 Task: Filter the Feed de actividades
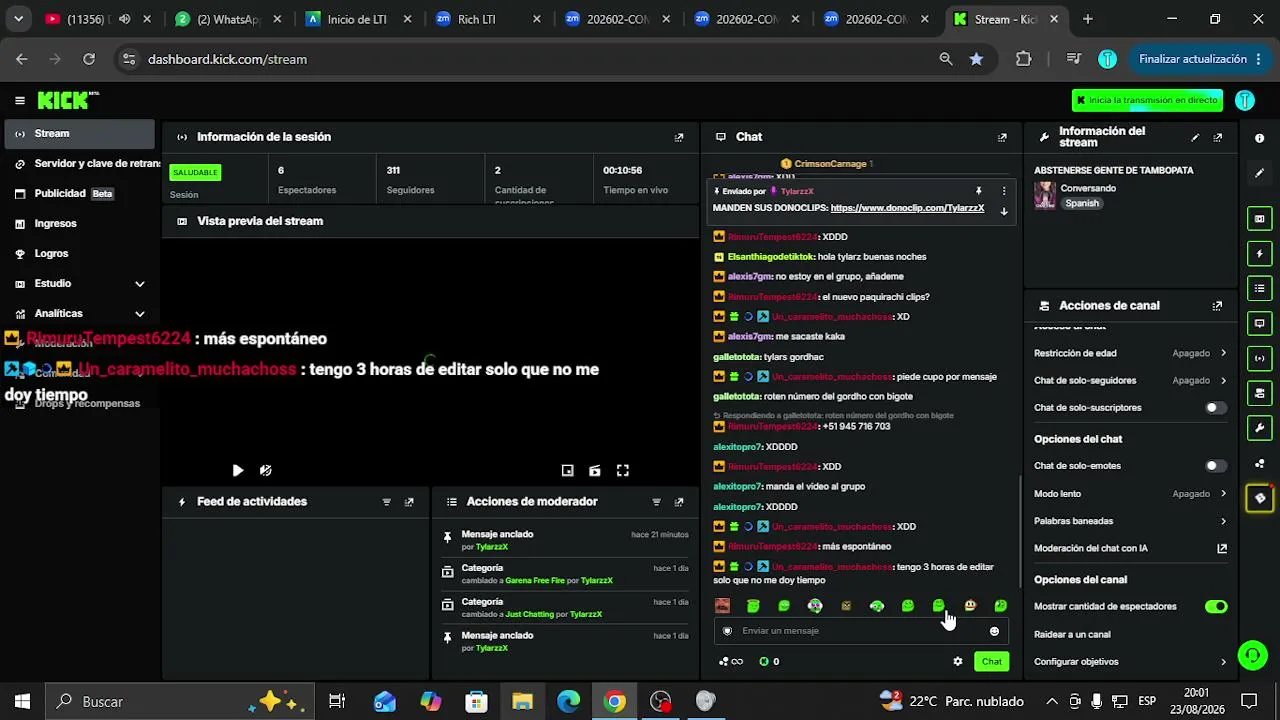387,502
